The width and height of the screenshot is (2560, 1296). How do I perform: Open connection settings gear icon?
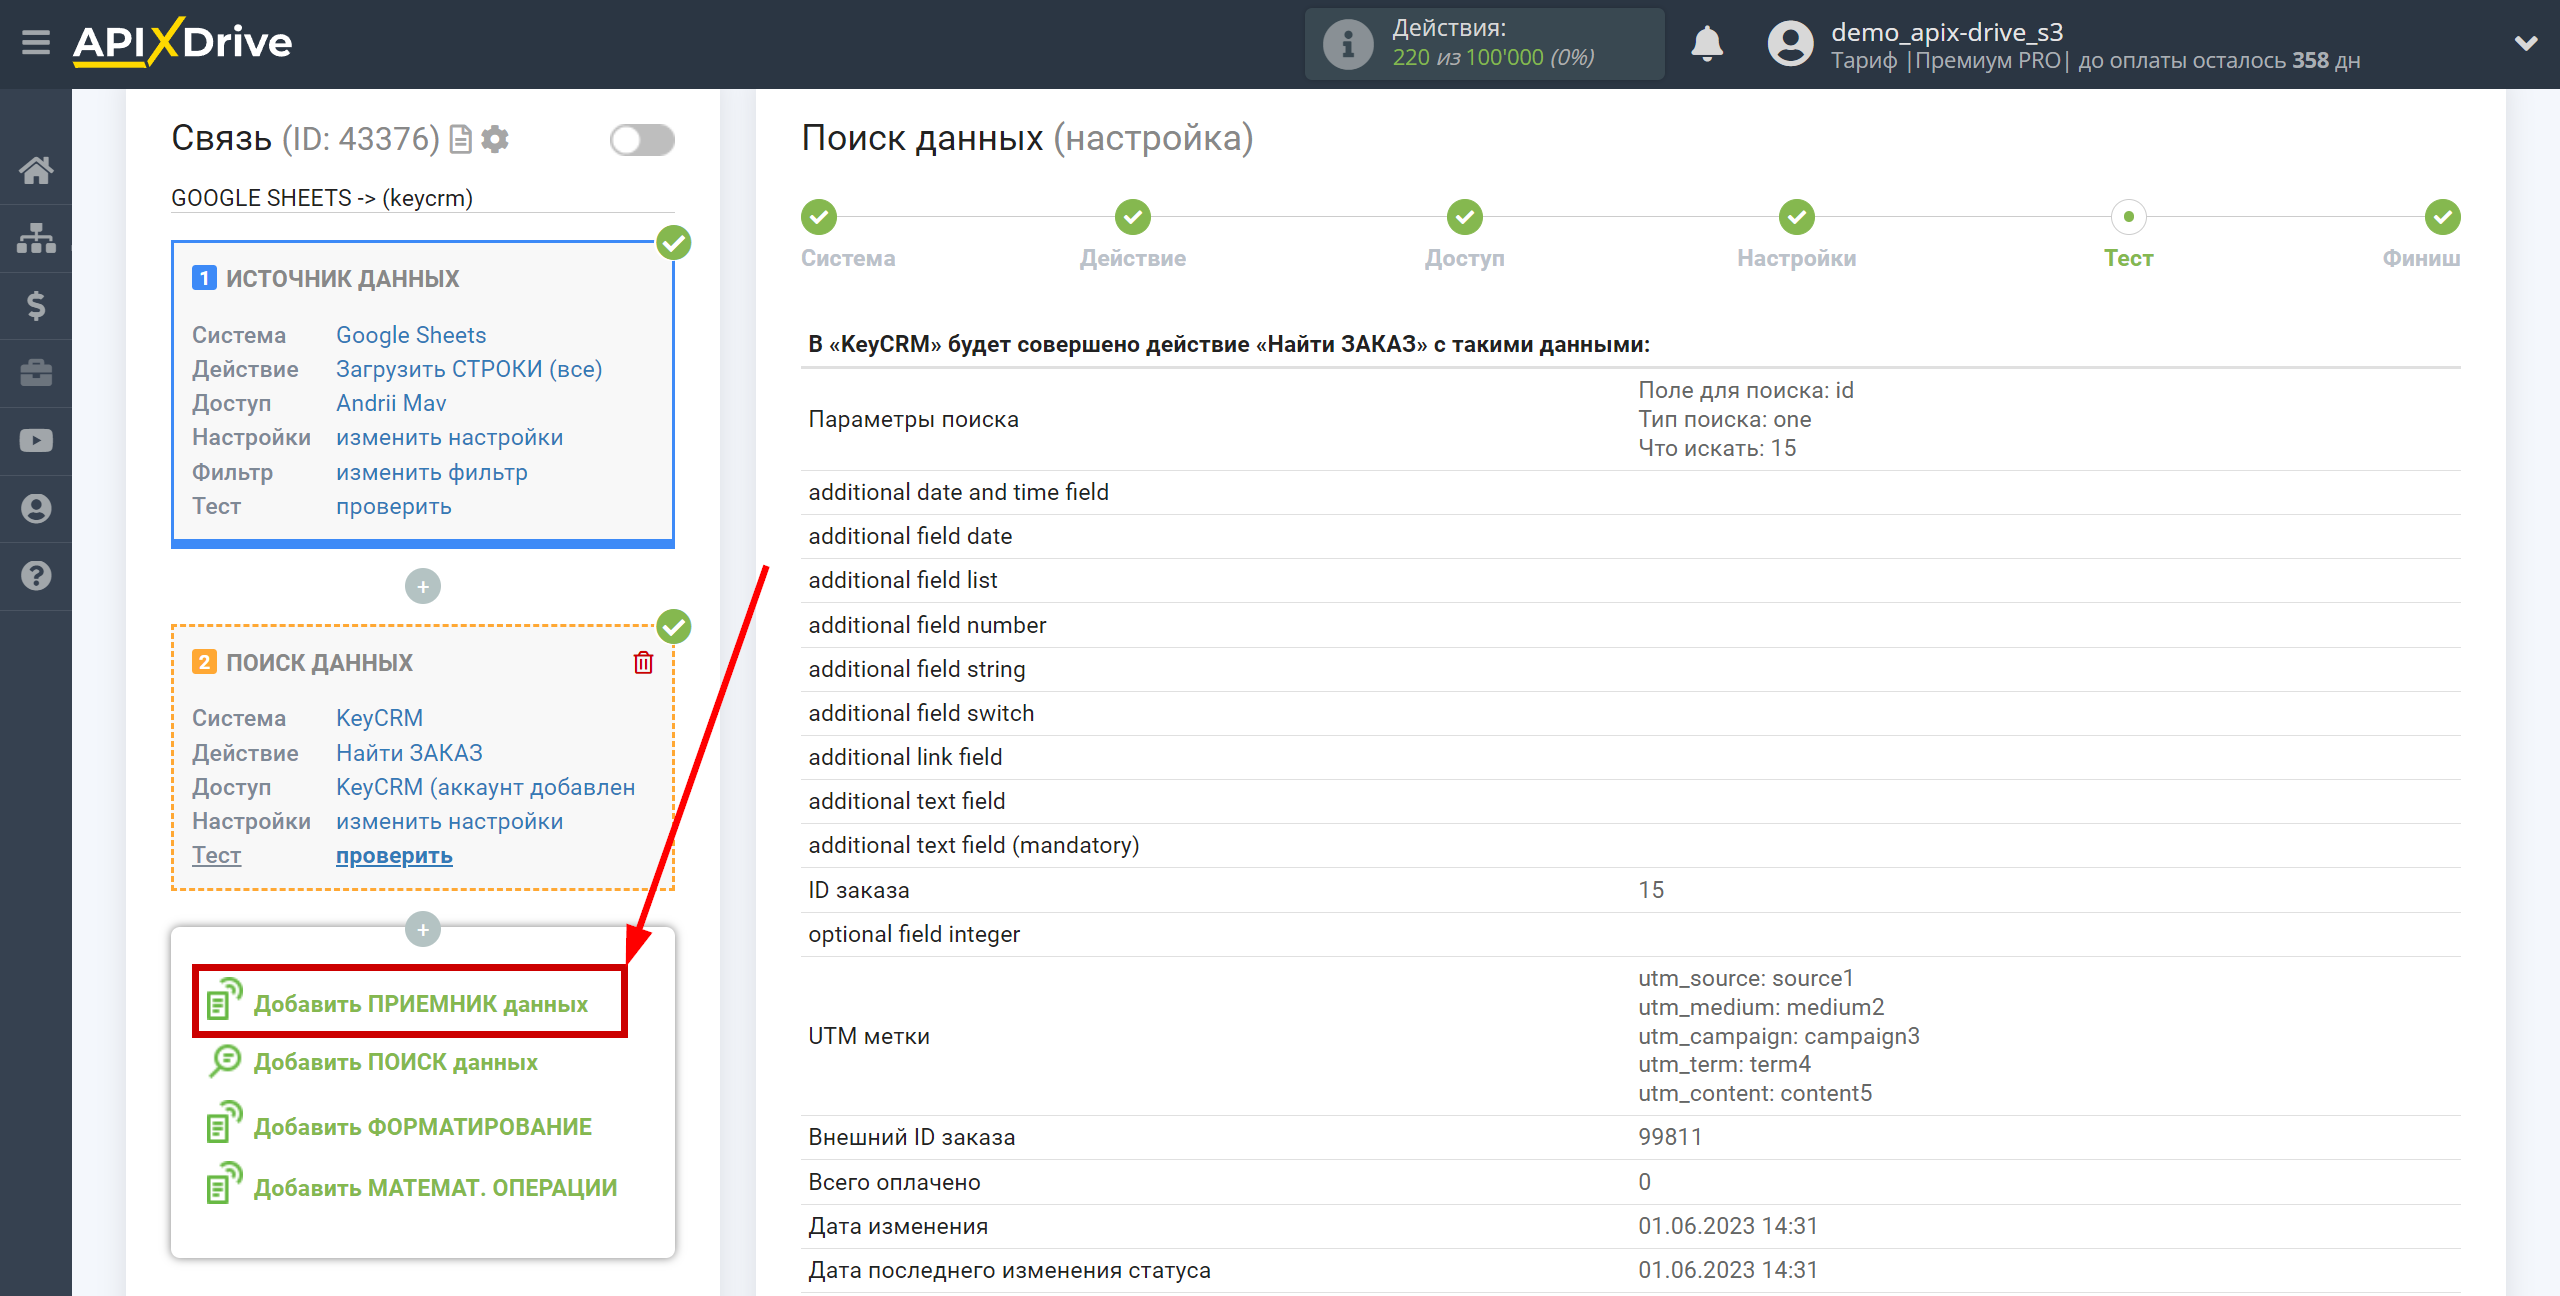tap(495, 139)
